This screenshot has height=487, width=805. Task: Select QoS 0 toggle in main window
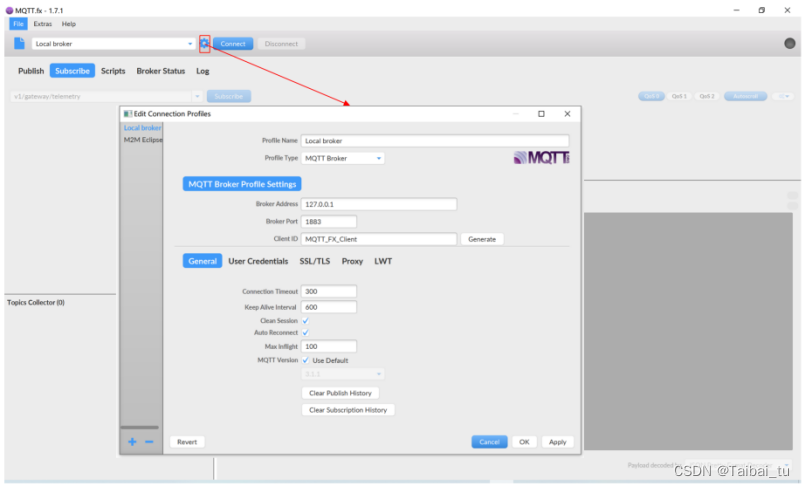click(x=651, y=96)
